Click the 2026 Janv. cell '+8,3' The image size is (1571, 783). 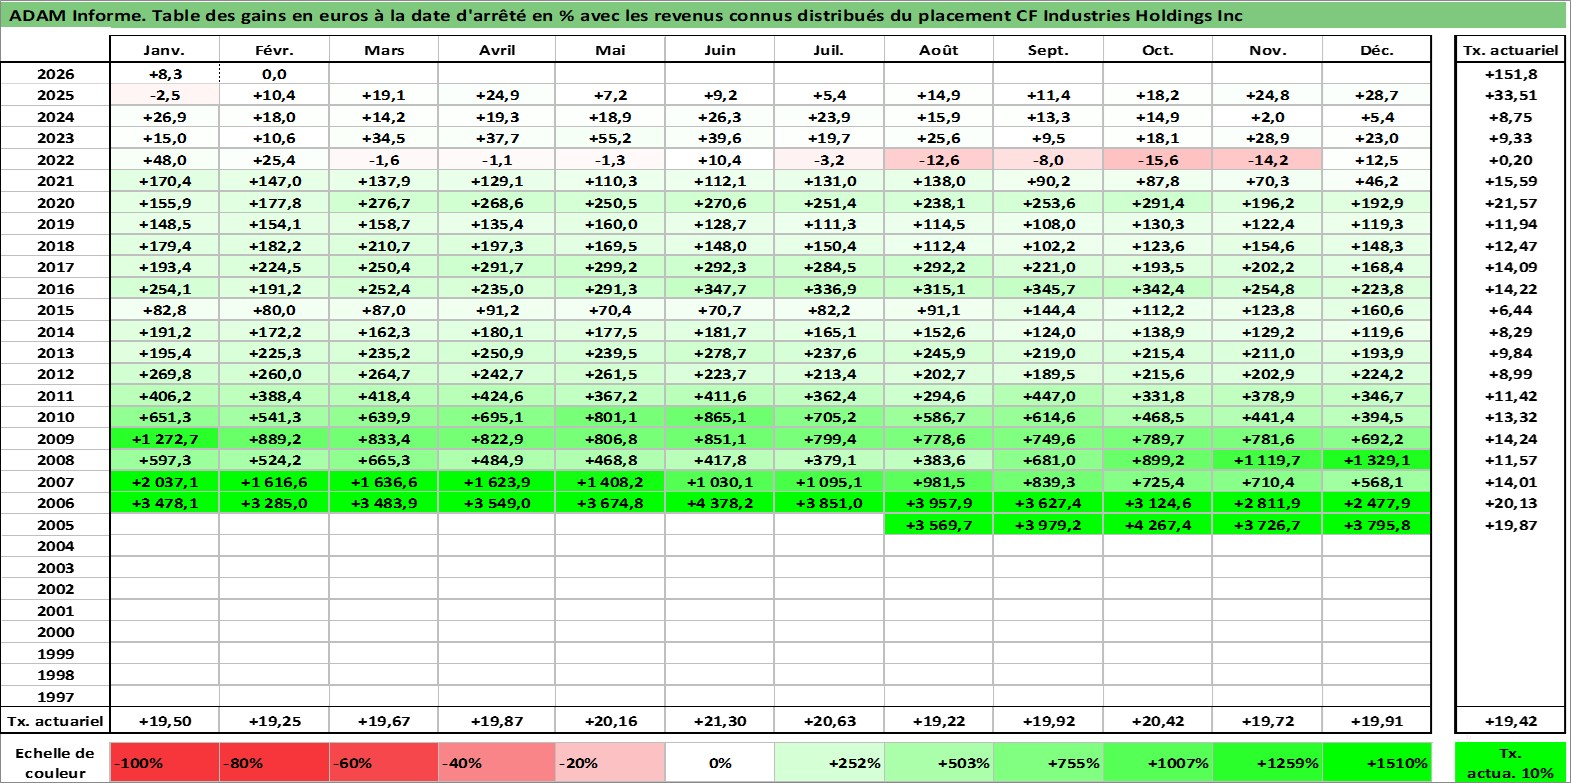click(164, 74)
